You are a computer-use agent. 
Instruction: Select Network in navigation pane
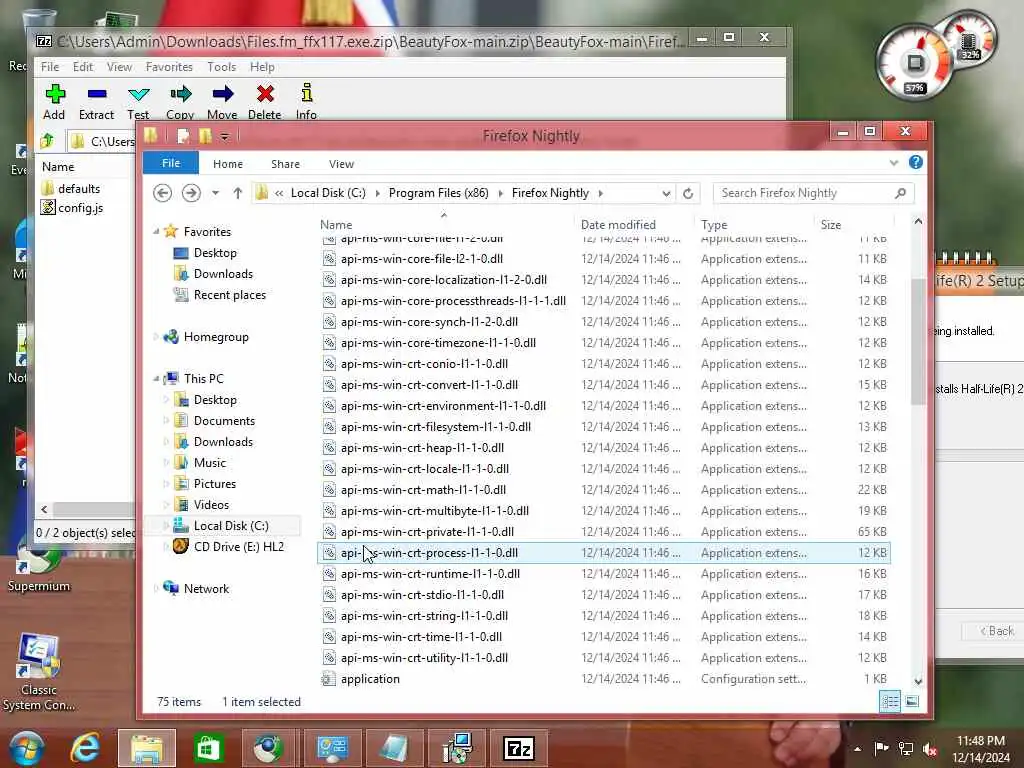(206, 588)
